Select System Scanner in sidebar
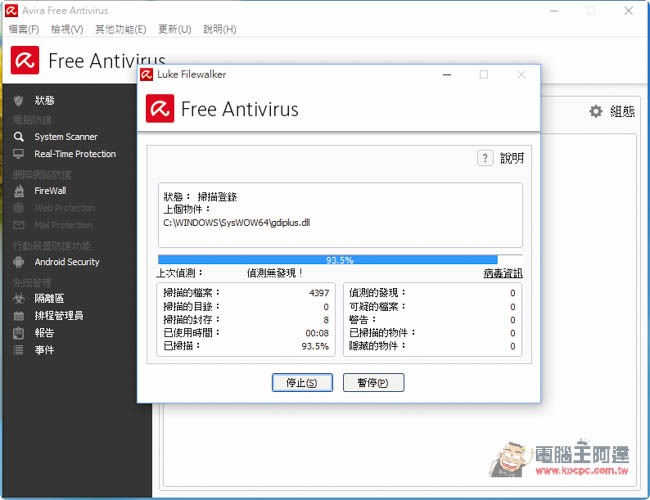The height and width of the screenshot is (500, 650). click(66, 137)
